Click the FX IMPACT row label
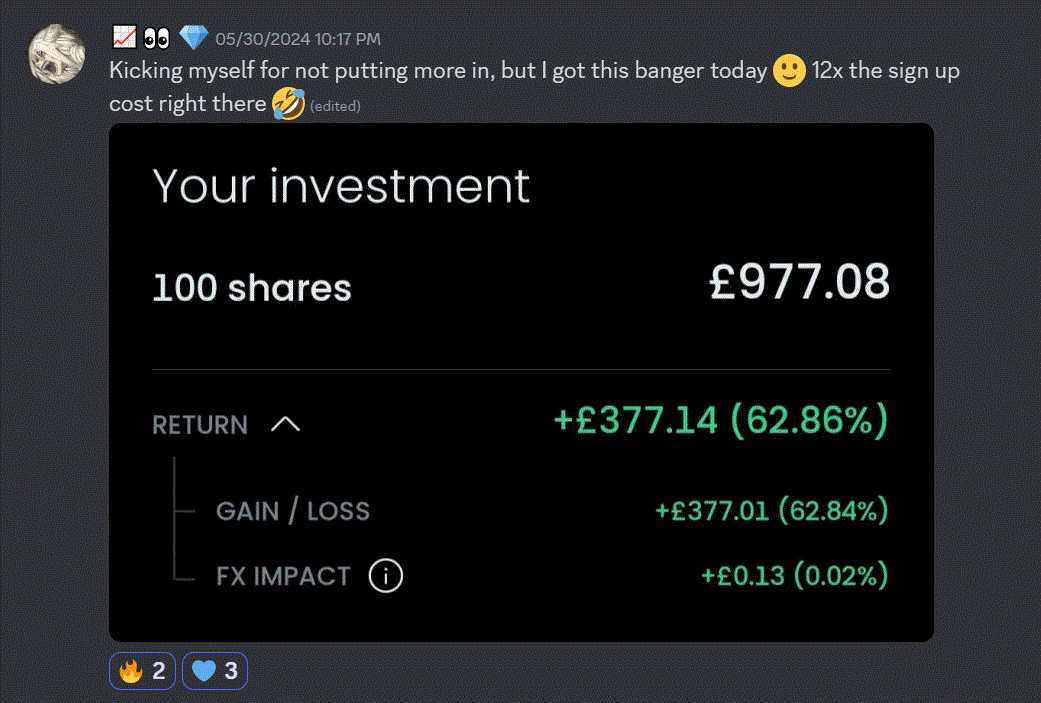Viewport: 1041px width, 703px height. pos(283,576)
